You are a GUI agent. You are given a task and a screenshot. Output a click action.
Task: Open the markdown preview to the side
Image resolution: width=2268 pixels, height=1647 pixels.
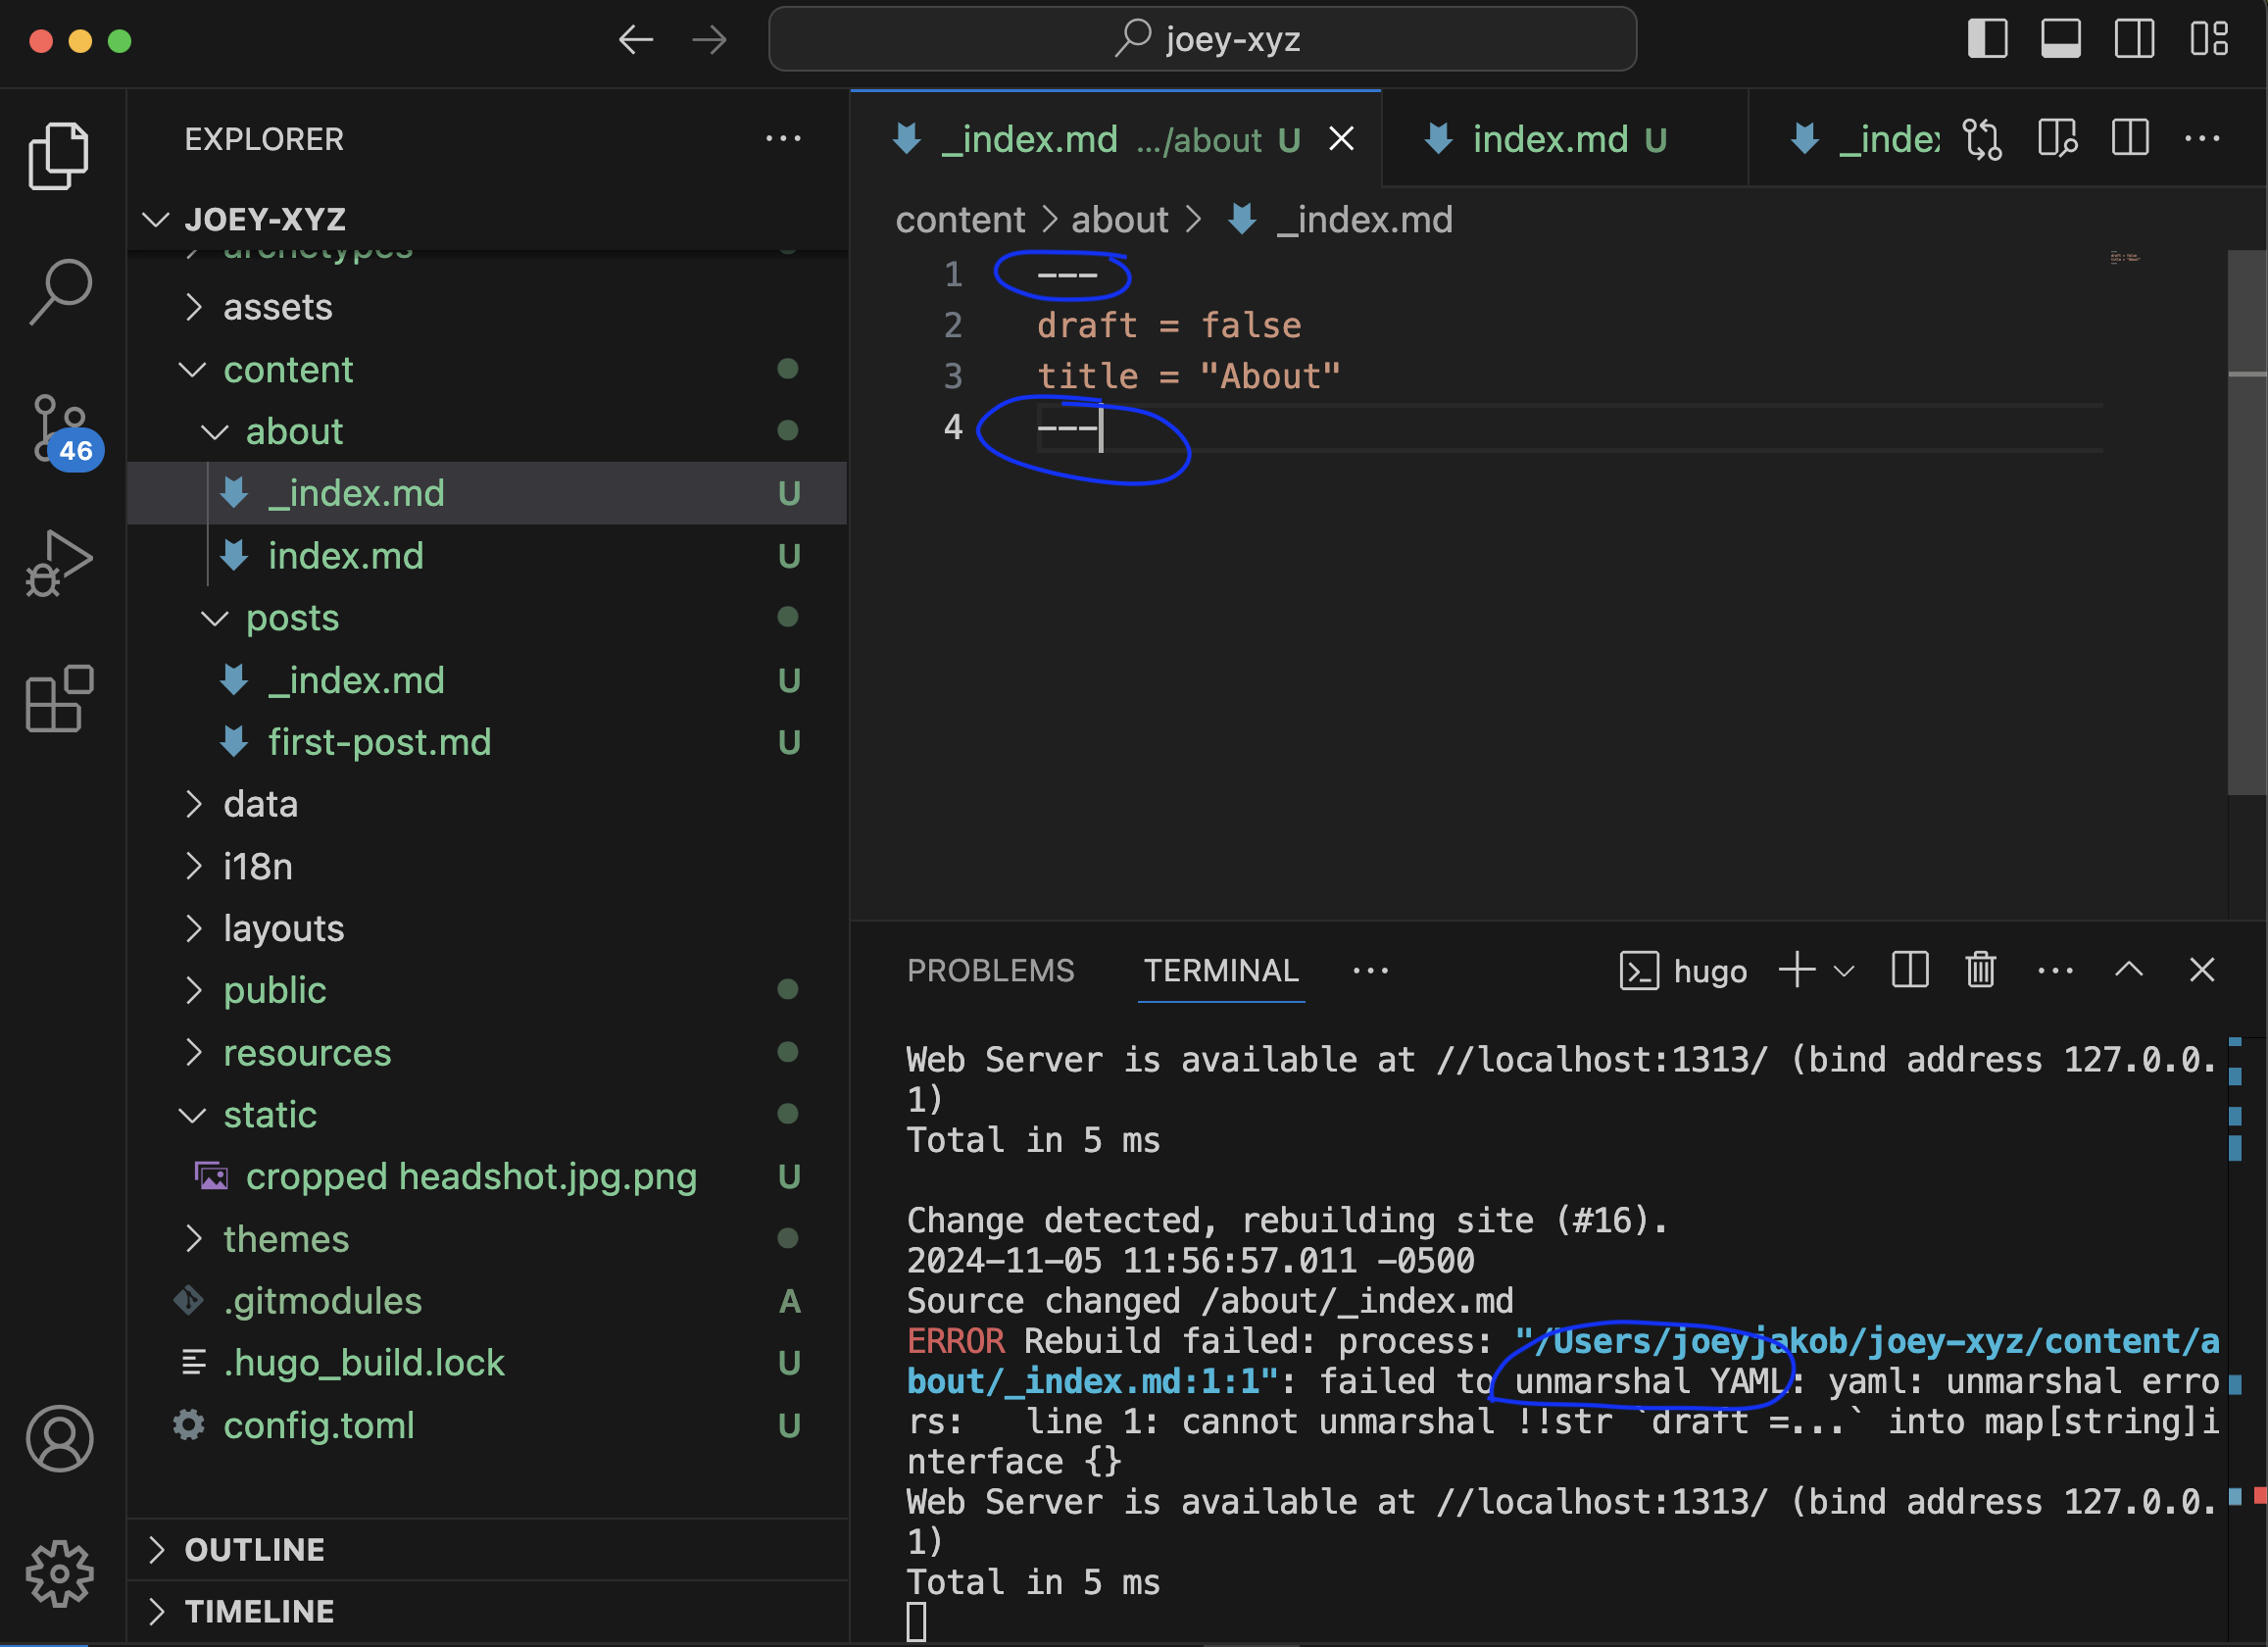coord(2057,139)
